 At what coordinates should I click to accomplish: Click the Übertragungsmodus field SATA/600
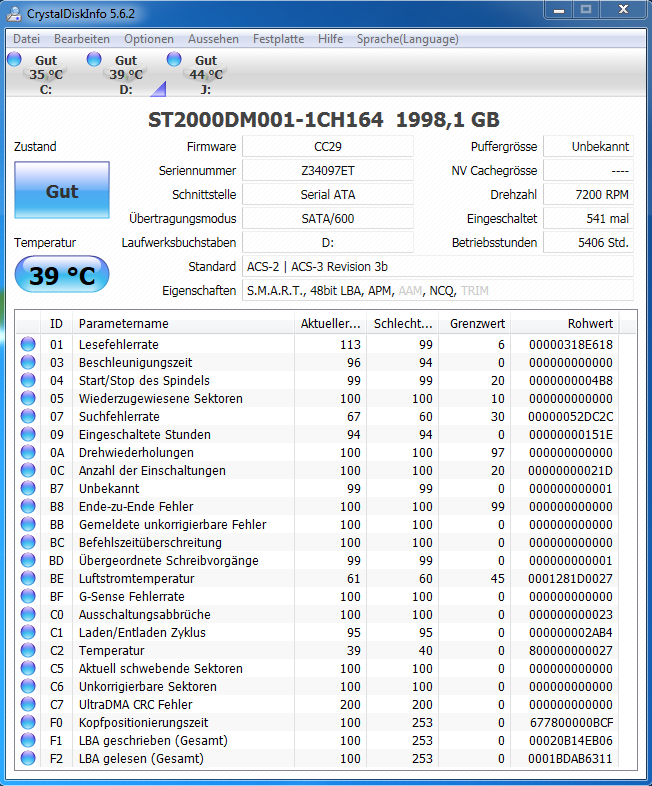[x=328, y=219]
